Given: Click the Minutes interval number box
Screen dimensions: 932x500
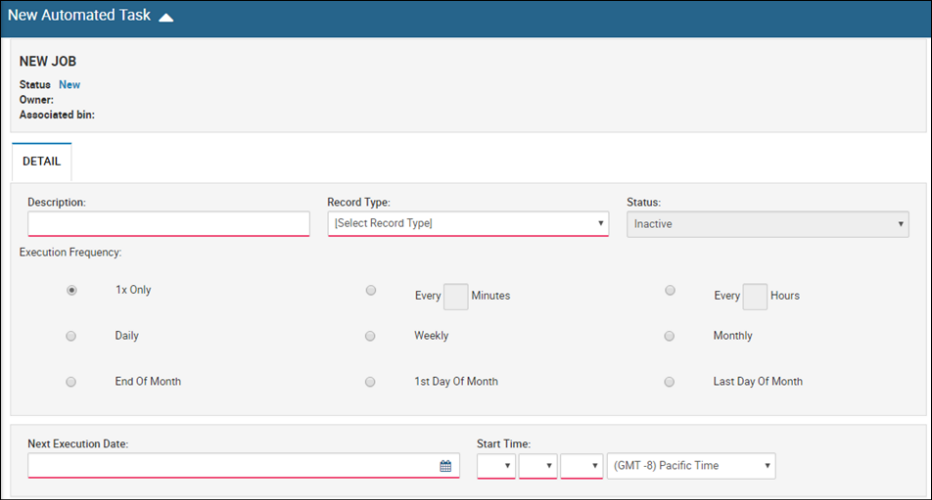Looking at the screenshot, I should (456, 296).
